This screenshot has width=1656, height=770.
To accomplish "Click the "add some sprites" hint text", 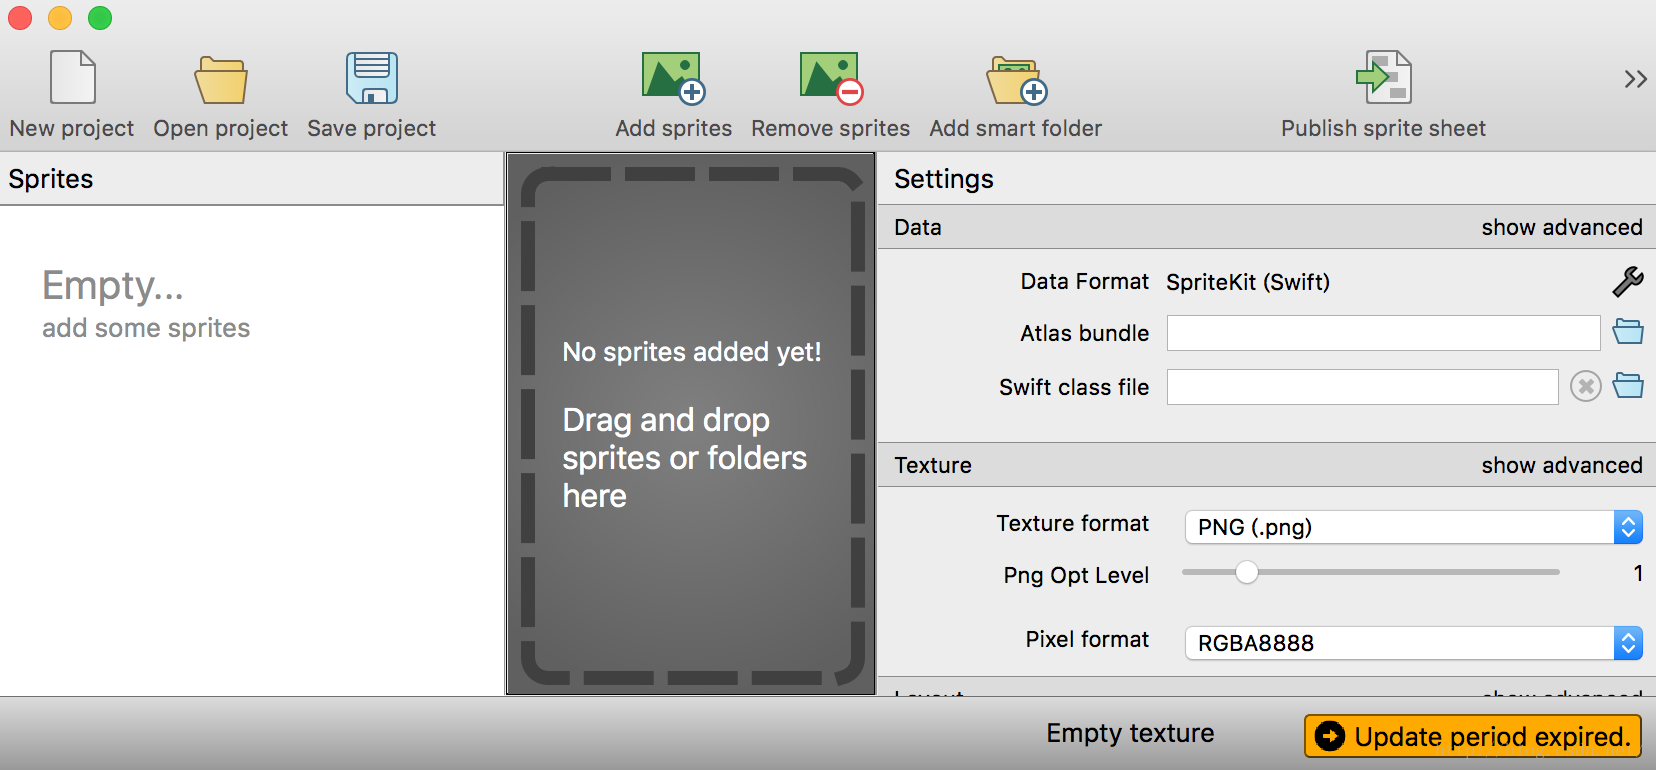I will coord(146,328).
